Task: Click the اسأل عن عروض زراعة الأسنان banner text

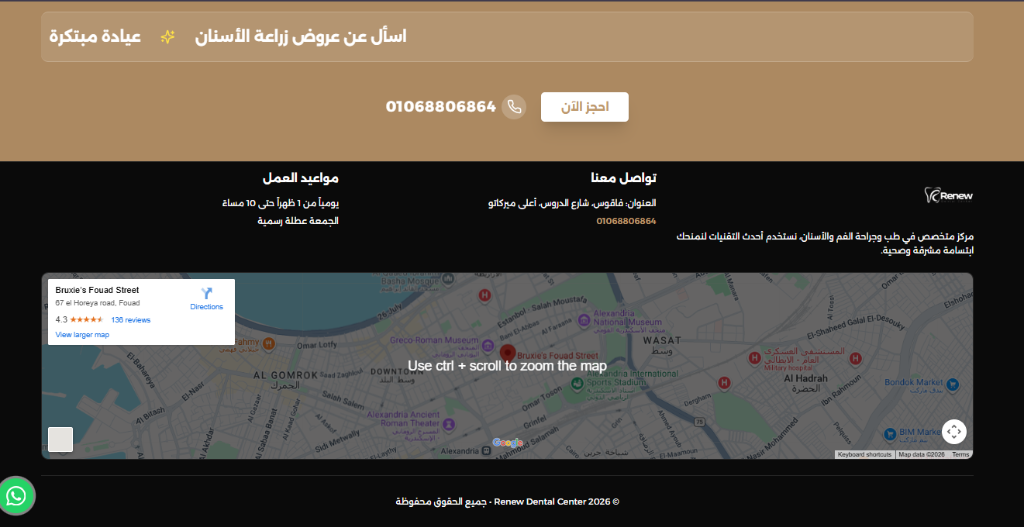Action: pos(300,37)
